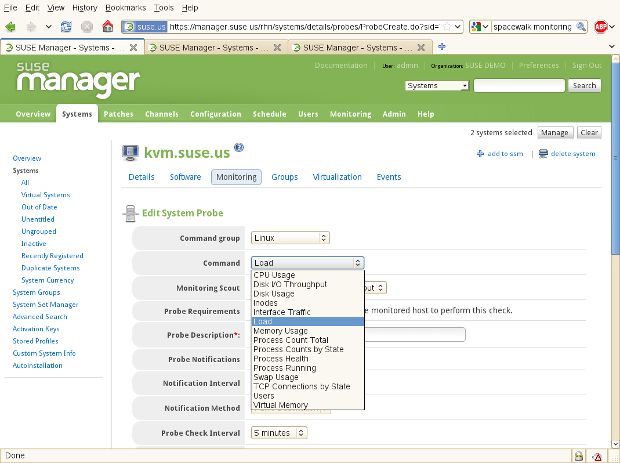Click the magnifier icon in browser search box

(581, 27)
